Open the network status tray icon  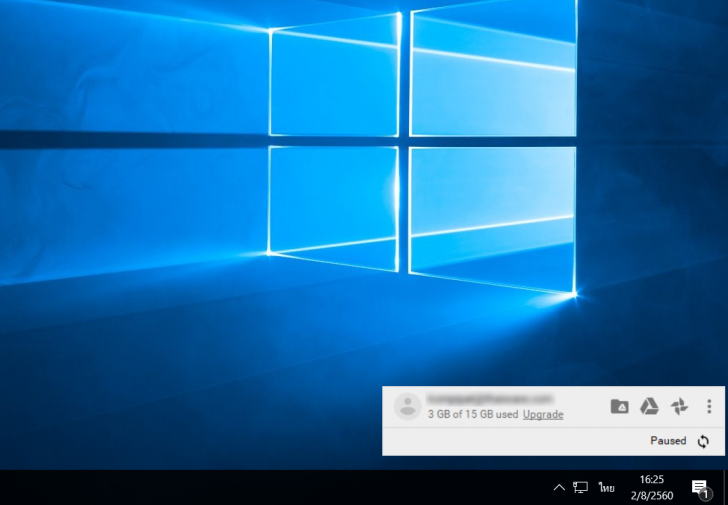coord(581,487)
